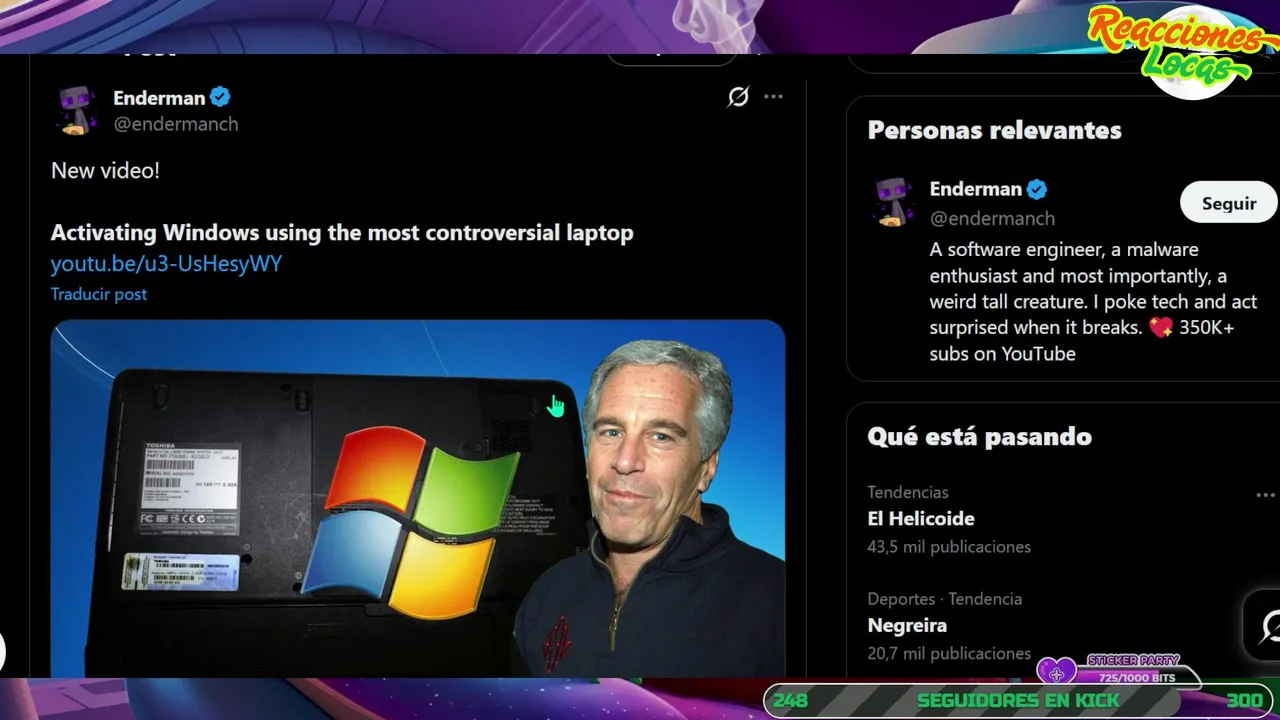
Task: Click the Personas relevantes heading
Action: coord(994,130)
